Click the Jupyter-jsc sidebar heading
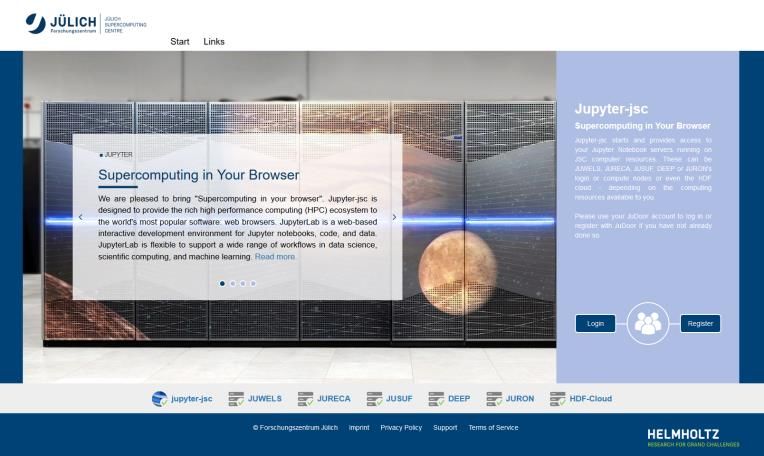 pos(611,109)
